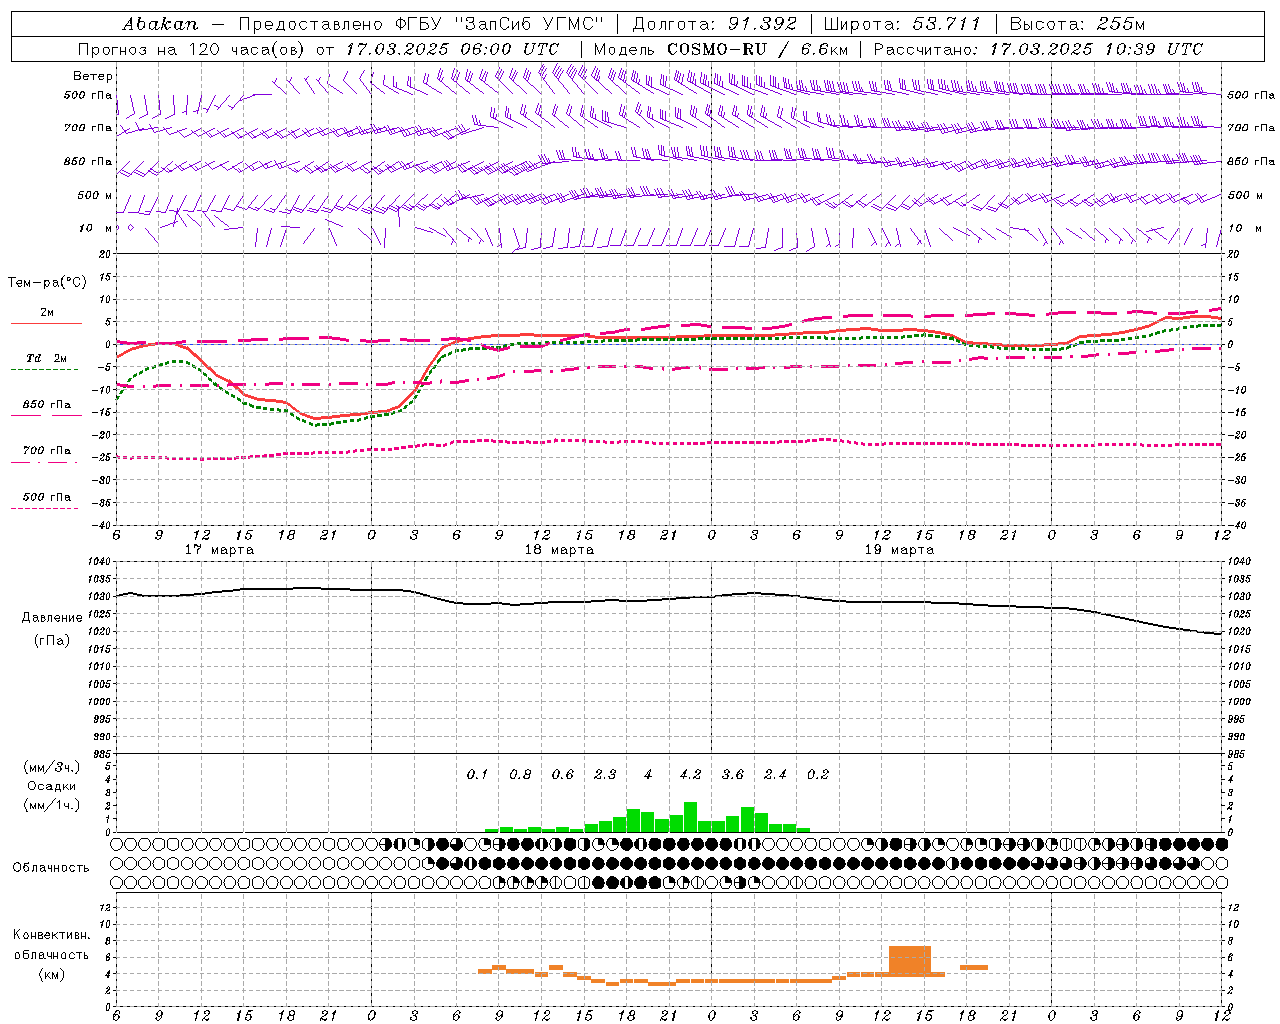Viewport: 1280px width, 1024px height.
Task: Click the (гПа) unit under Давление
Action: click(52, 641)
